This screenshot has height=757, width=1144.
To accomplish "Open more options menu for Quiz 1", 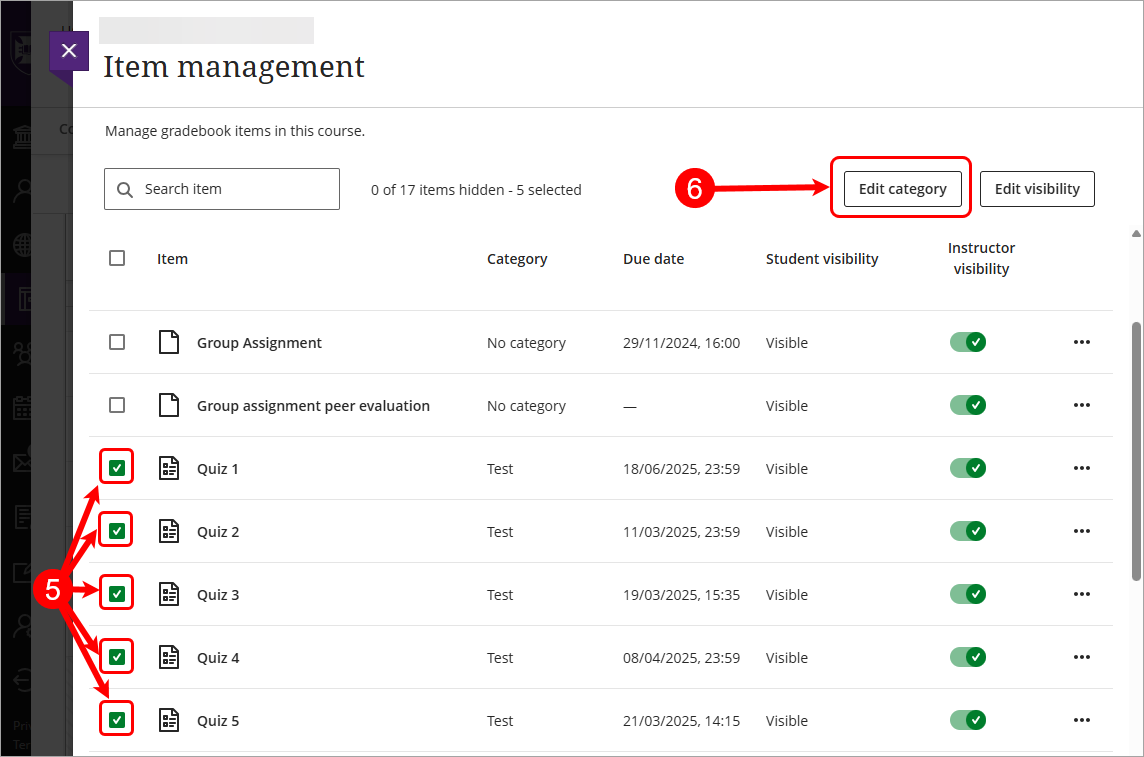I will (x=1081, y=468).
